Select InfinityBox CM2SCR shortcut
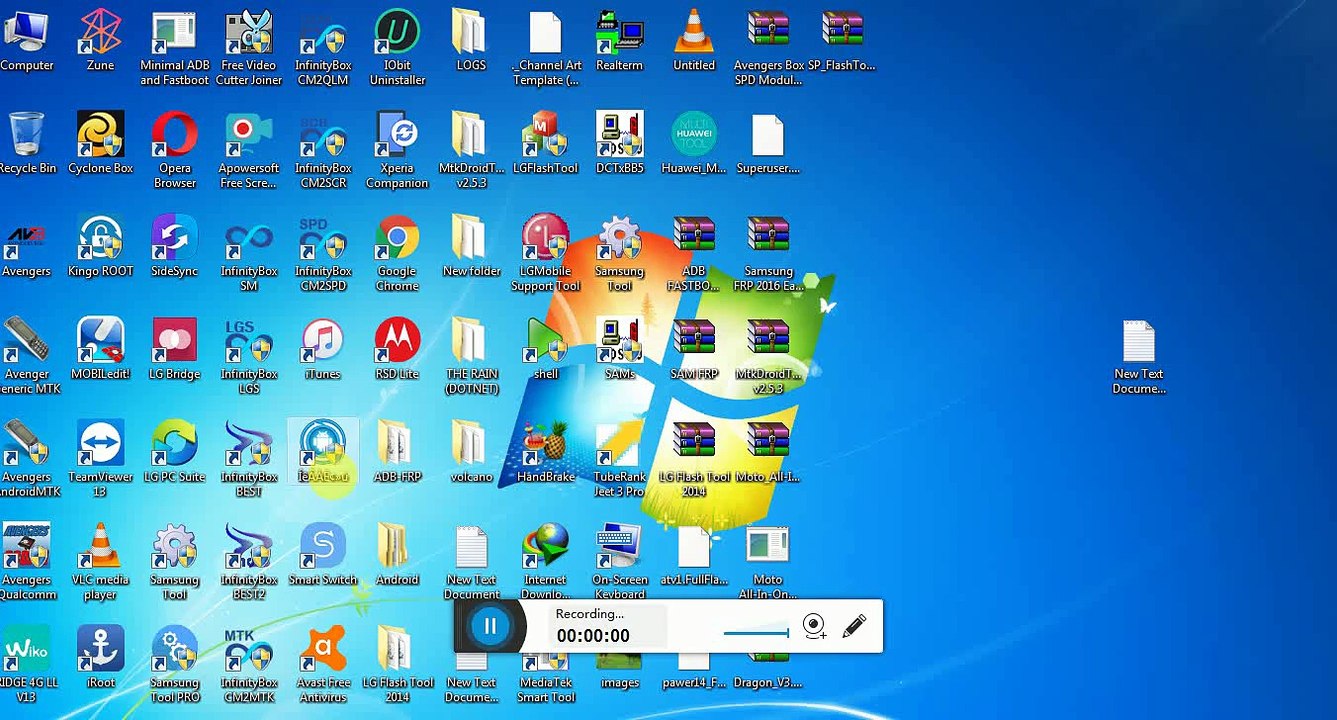1337x720 pixels. [323, 150]
